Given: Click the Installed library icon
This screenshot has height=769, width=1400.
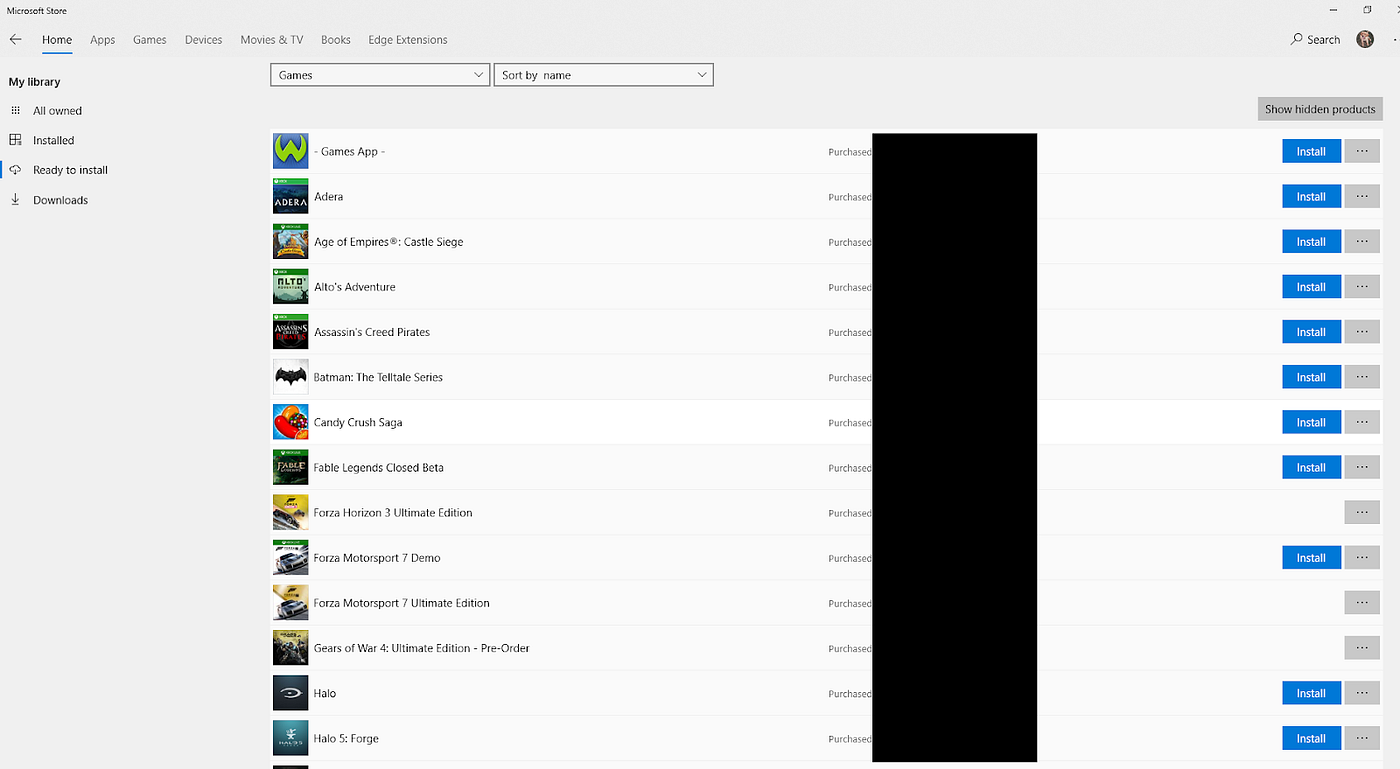Looking at the screenshot, I should 15,140.
